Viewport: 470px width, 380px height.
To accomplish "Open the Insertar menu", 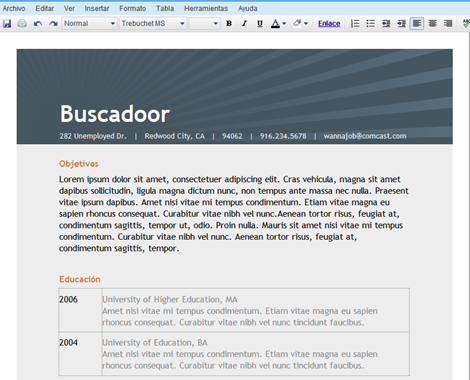I will coord(97,9).
